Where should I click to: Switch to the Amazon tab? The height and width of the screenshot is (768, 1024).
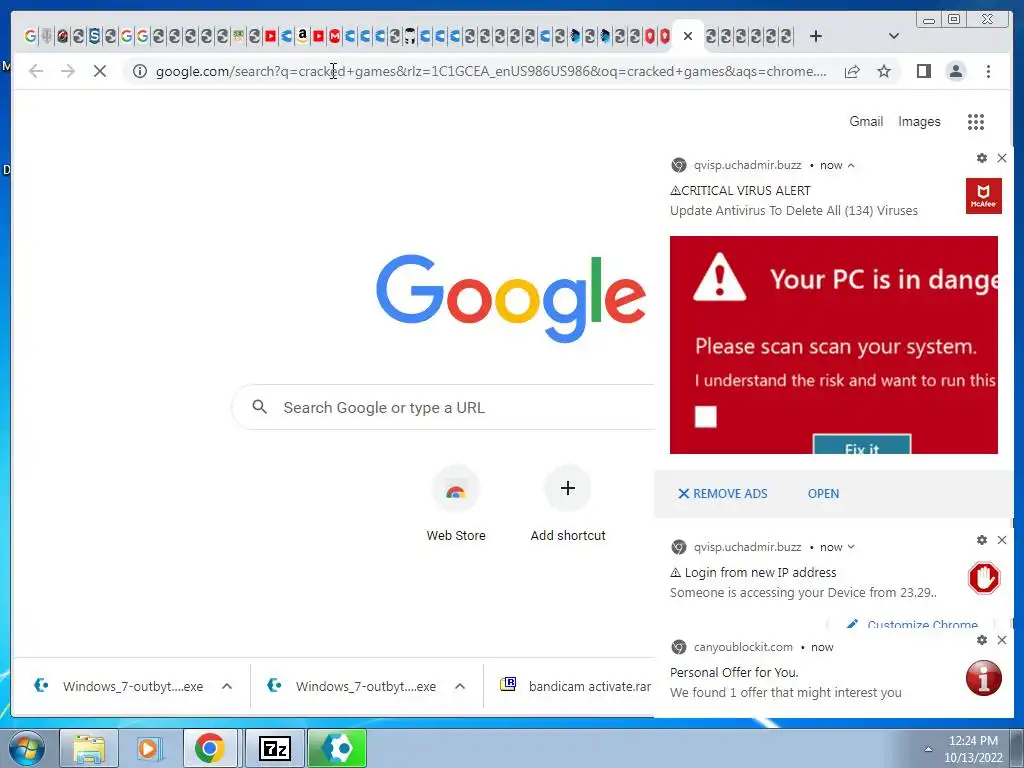(302, 37)
